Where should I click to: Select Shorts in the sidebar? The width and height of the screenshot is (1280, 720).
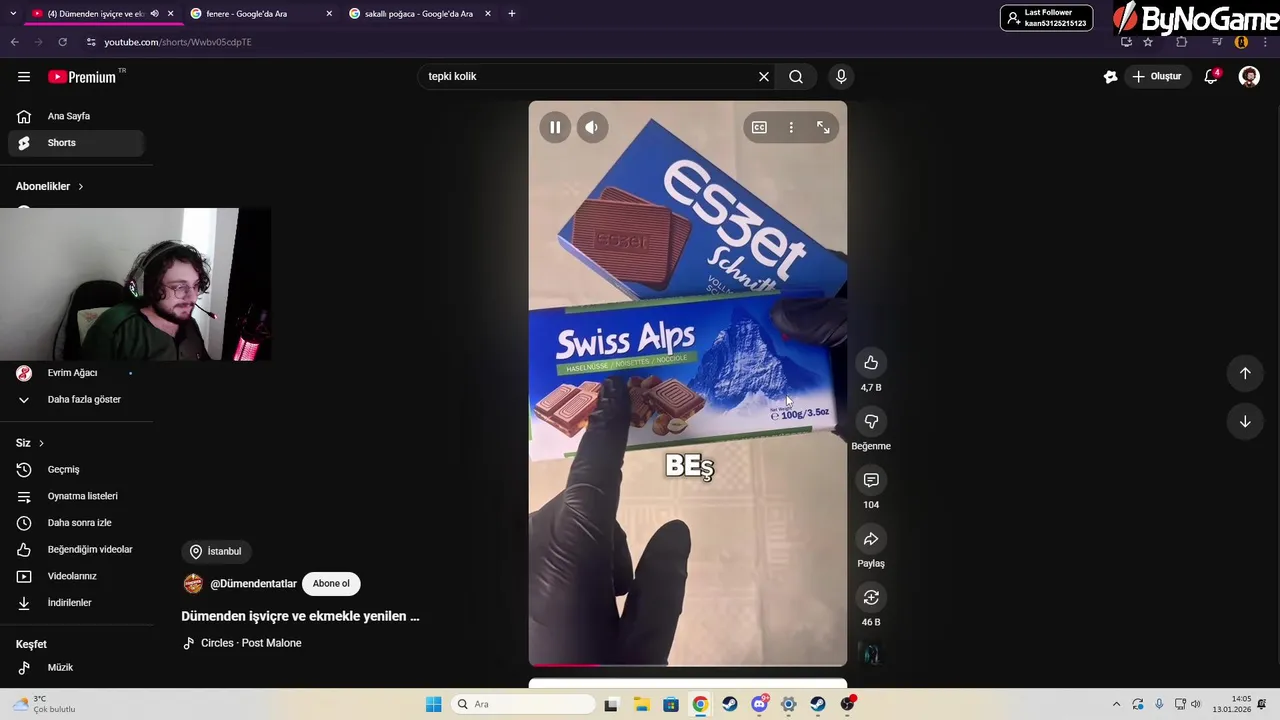76,143
